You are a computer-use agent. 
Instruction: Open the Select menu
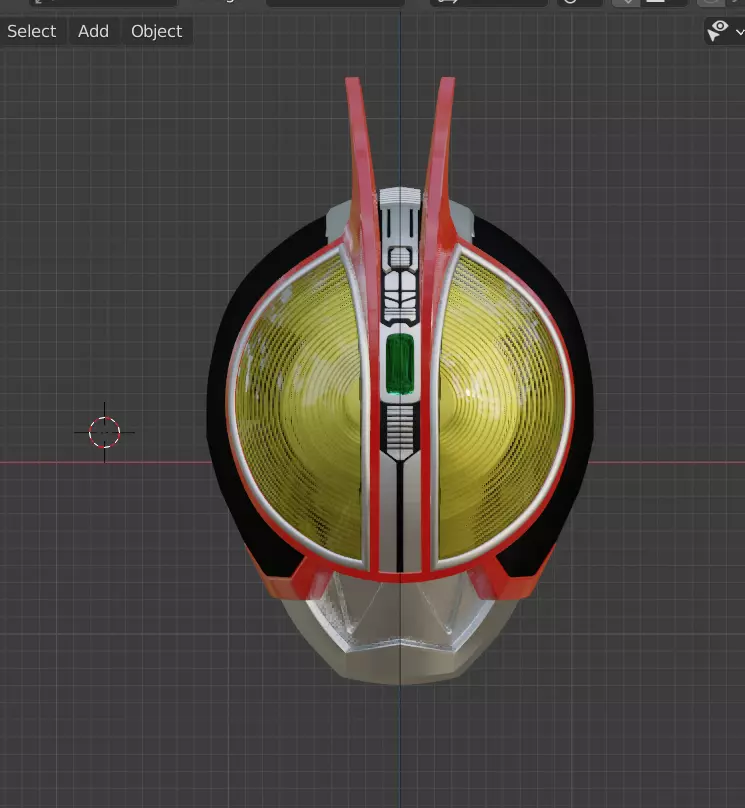tap(31, 31)
